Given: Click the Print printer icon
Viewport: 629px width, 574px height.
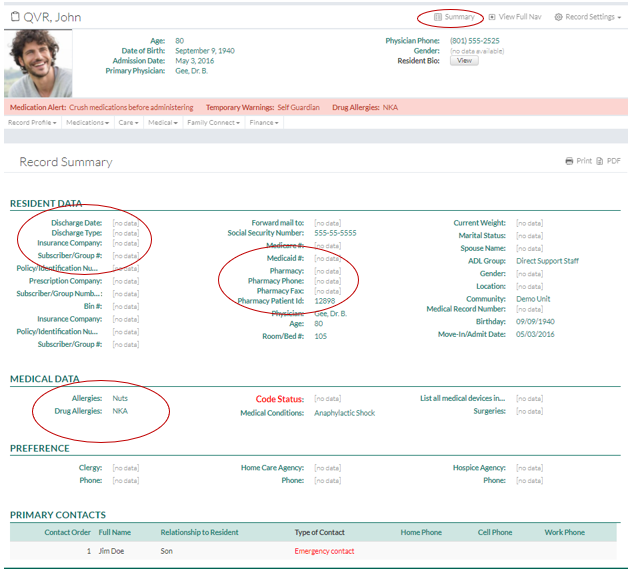Looking at the screenshot, I should click(x=569, y=161).
